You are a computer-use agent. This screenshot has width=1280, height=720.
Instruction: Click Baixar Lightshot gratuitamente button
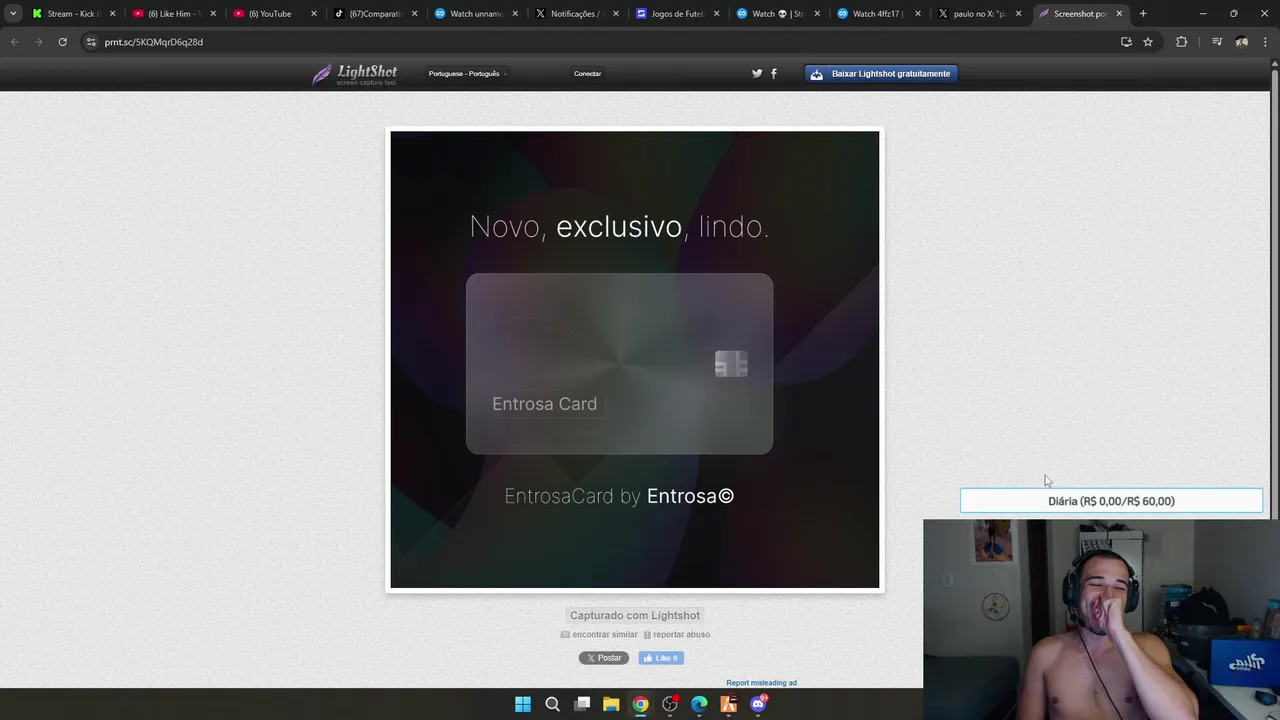(x=881, y=74)
